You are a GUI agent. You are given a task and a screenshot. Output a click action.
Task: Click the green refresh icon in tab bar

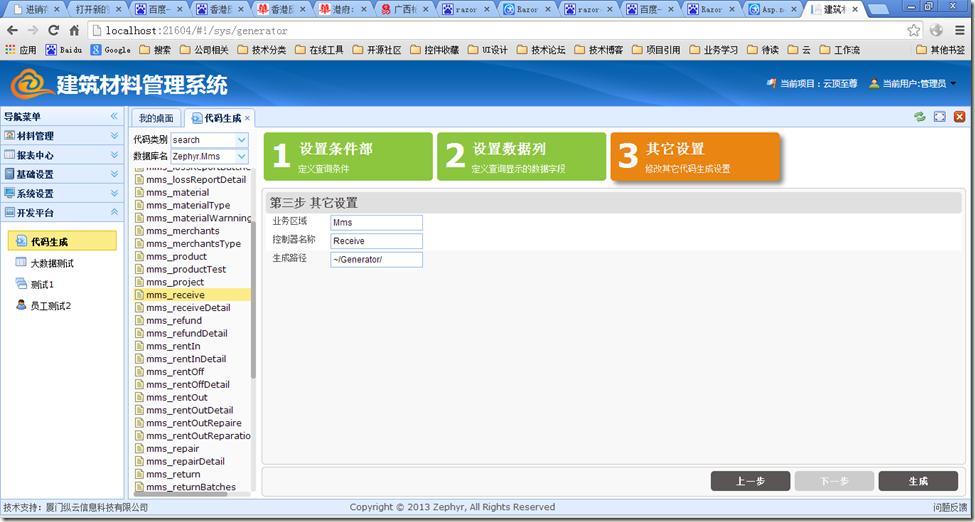coord(919,117)
